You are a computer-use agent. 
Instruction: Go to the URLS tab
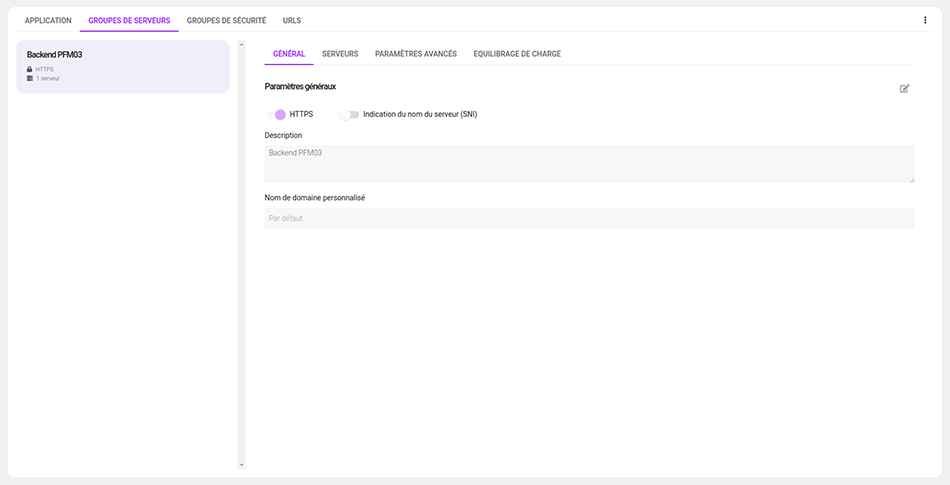click(x=291, y=20)
